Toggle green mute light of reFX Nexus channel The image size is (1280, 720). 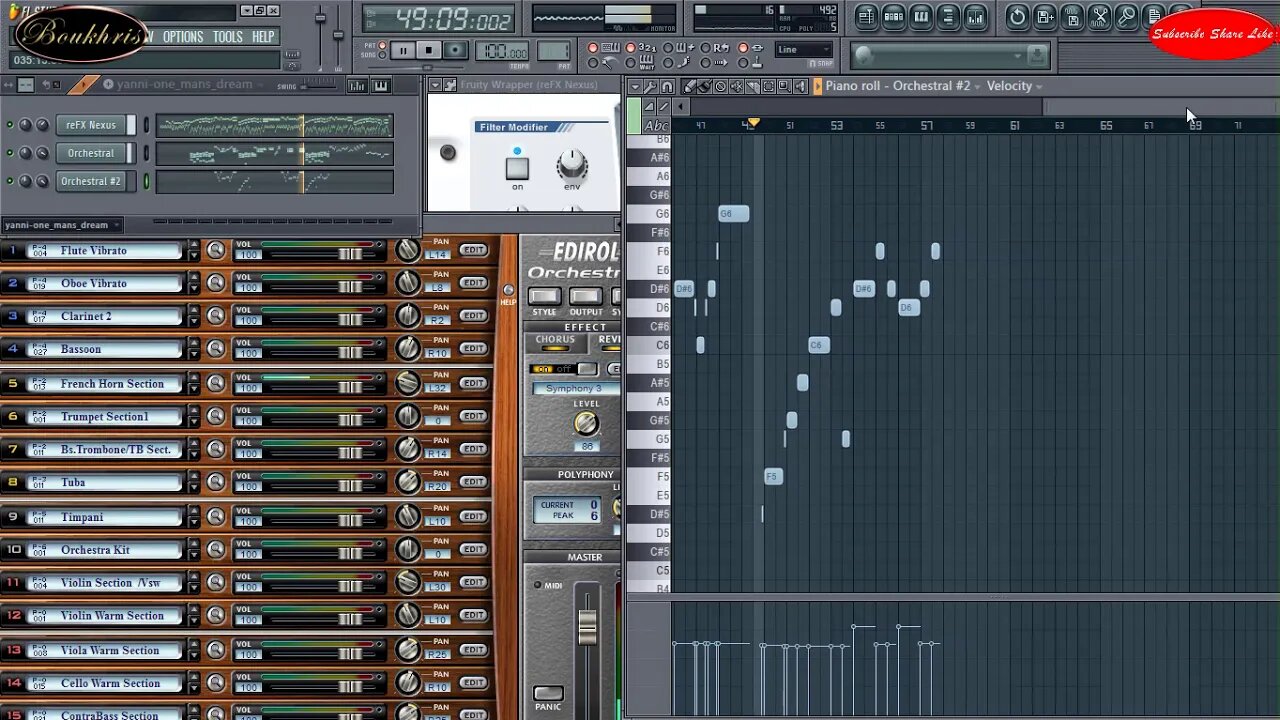click(10, 125)
